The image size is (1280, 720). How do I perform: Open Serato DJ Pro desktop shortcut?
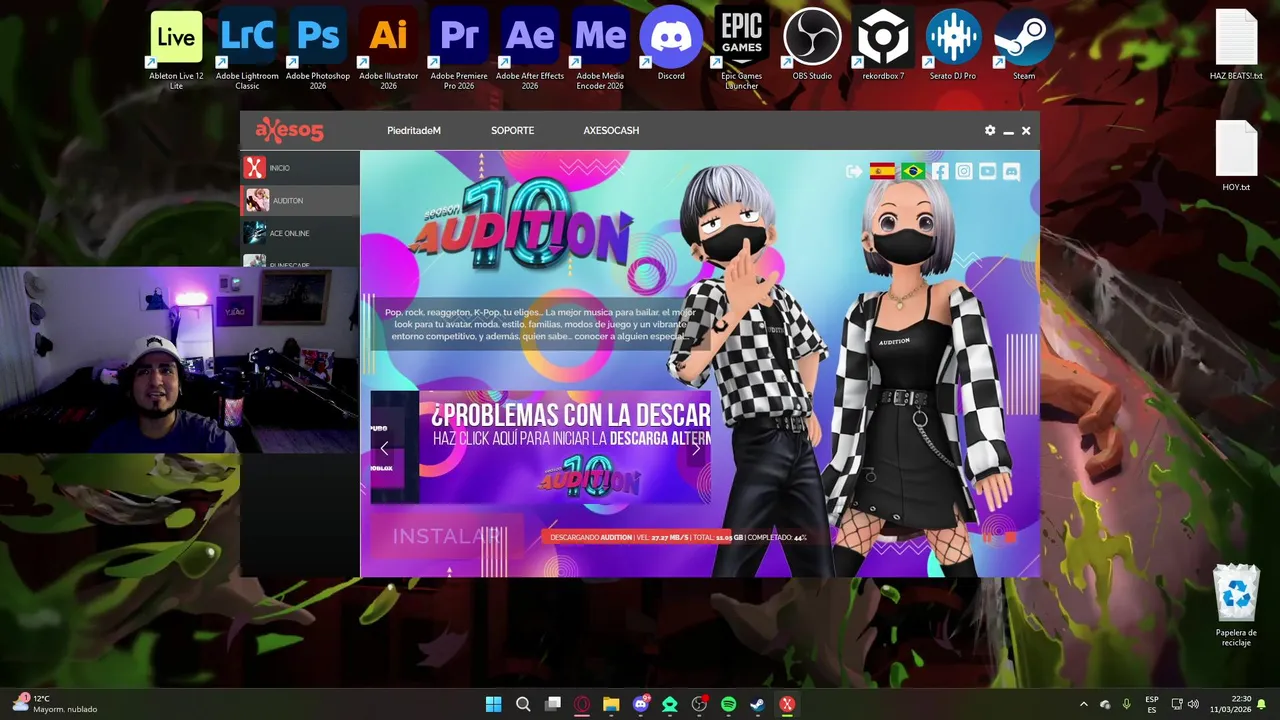953,45
